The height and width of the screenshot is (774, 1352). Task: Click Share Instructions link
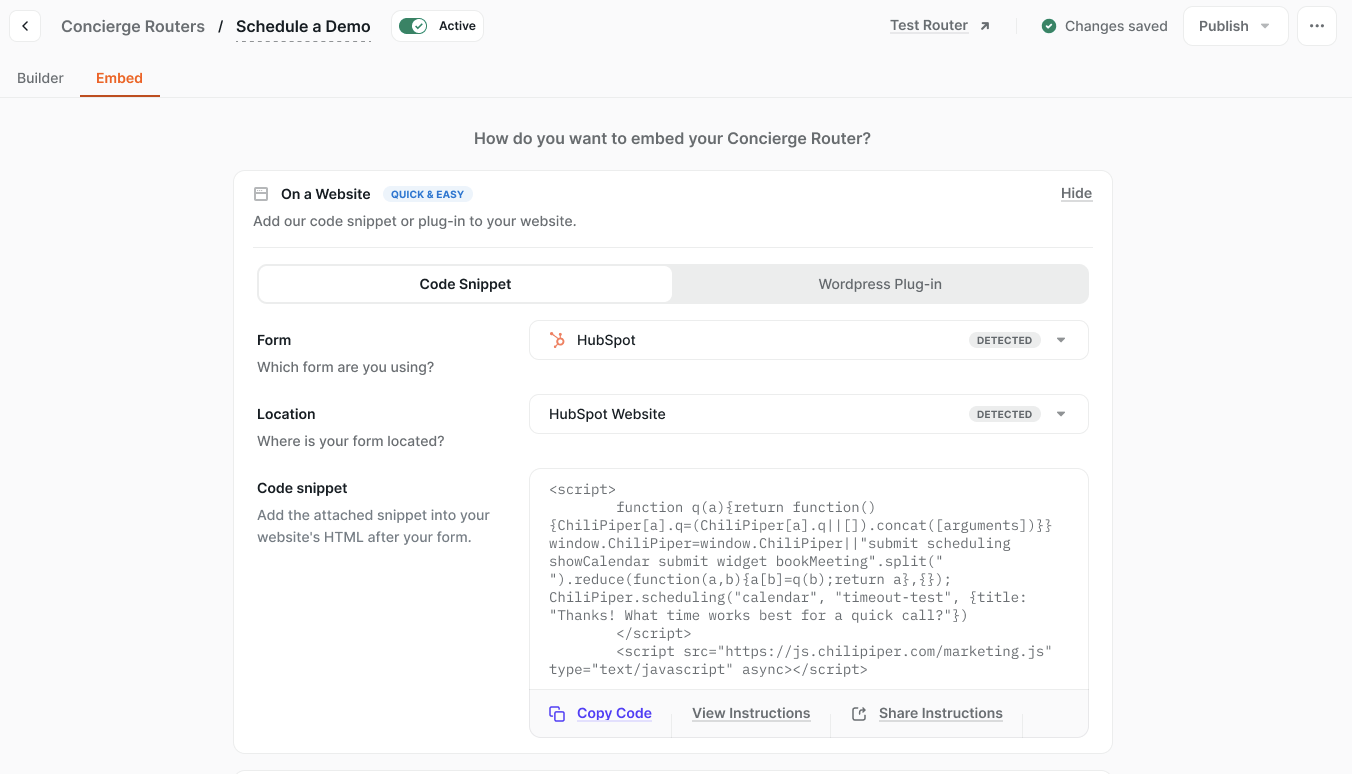940,713
